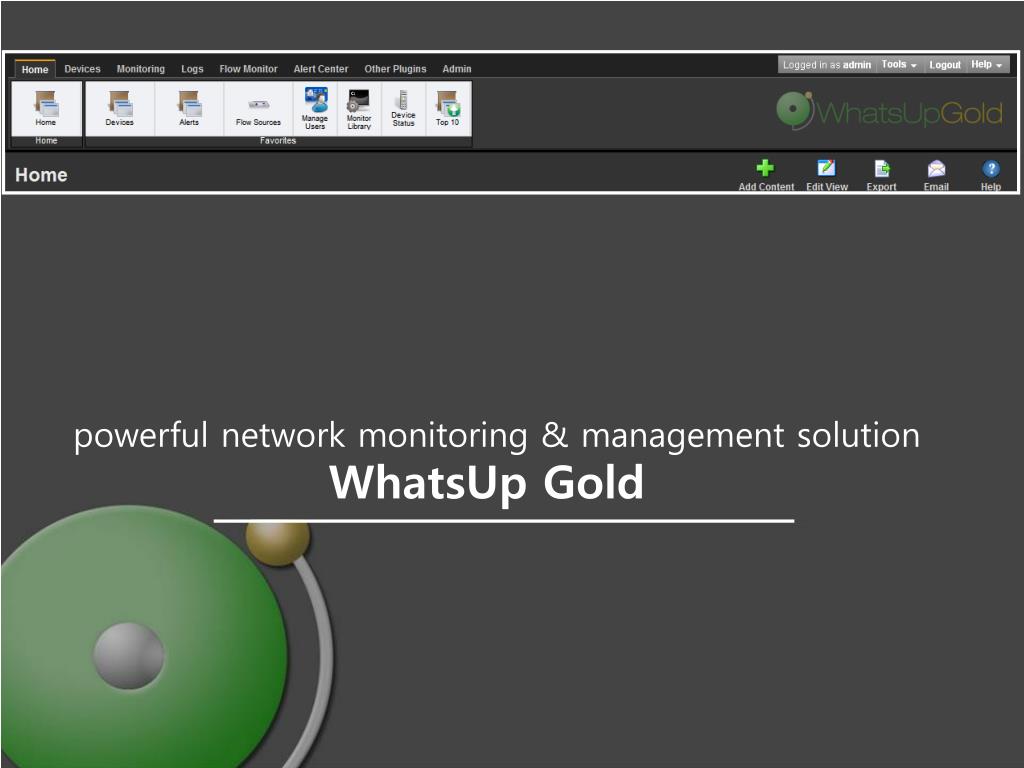Switch to the Monitoring tab
This screenshot has width=1024, height=768.
[140, 69]
